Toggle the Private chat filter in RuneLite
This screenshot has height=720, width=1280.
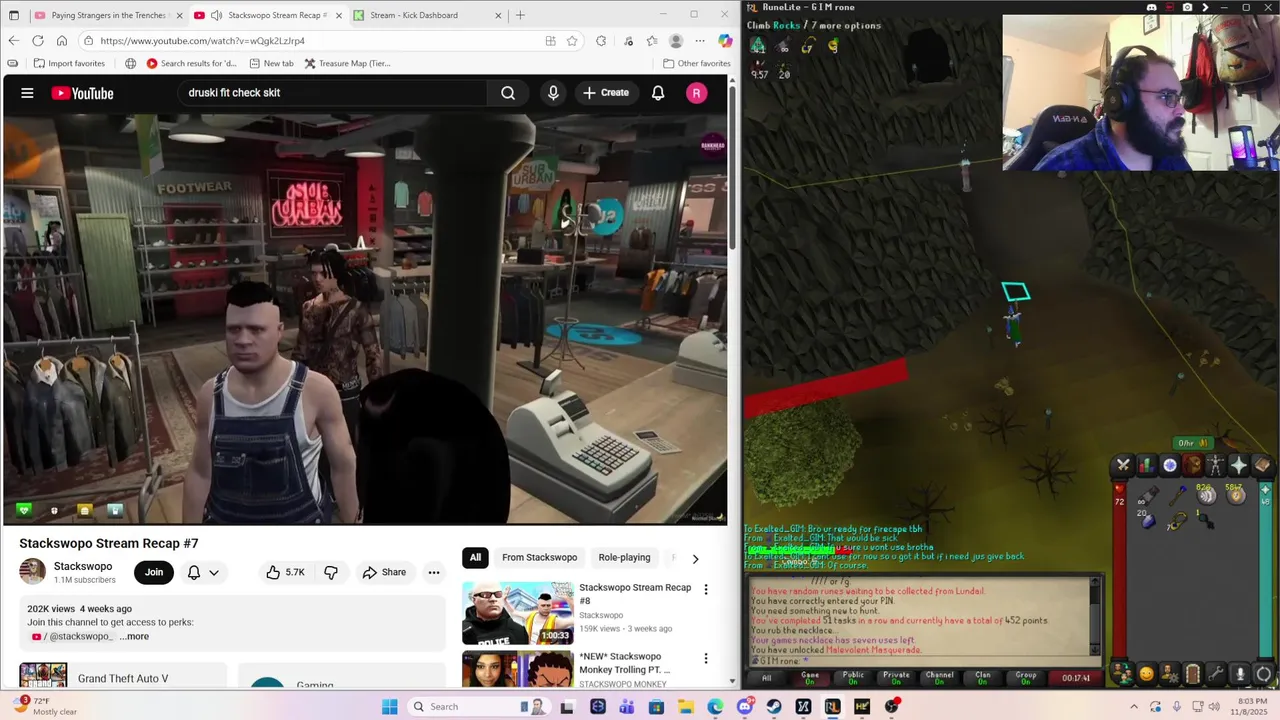tap(896, 677)
